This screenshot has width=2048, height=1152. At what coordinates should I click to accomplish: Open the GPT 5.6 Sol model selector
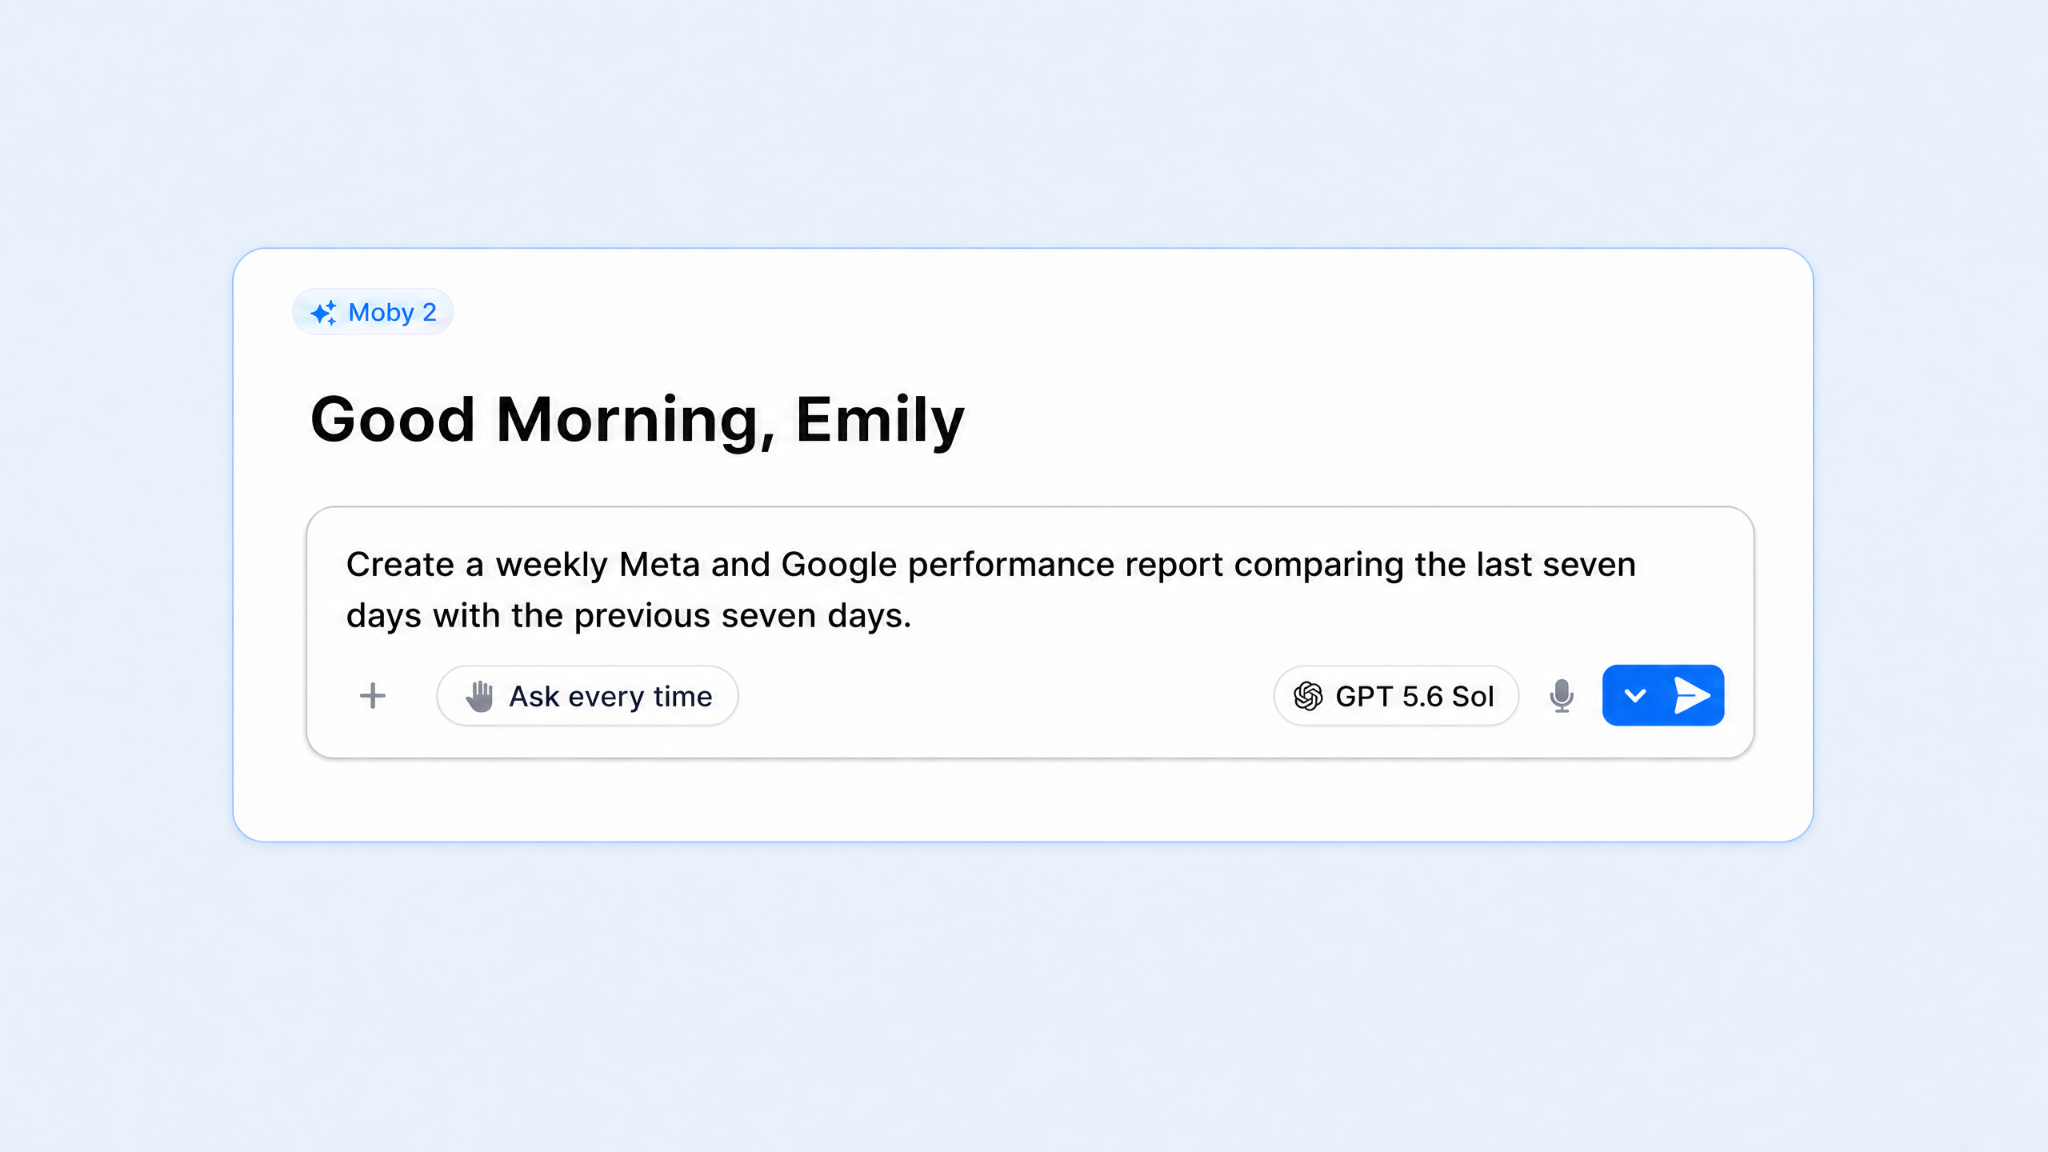pos(1396,696)
